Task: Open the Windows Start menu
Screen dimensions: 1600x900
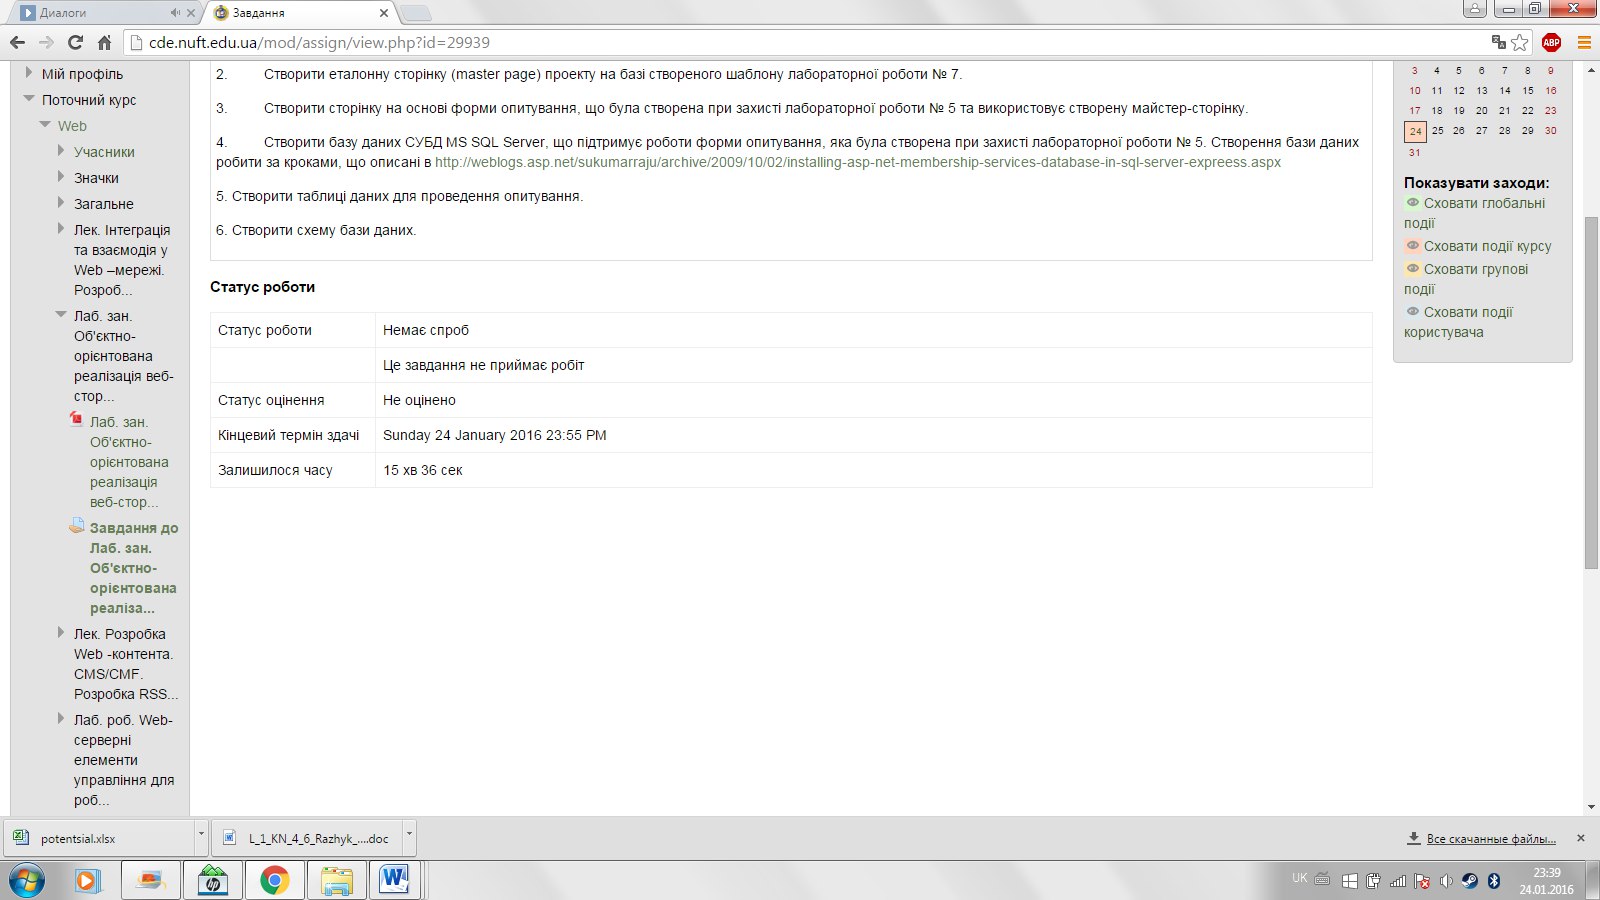Action: (x=27, y=880)
